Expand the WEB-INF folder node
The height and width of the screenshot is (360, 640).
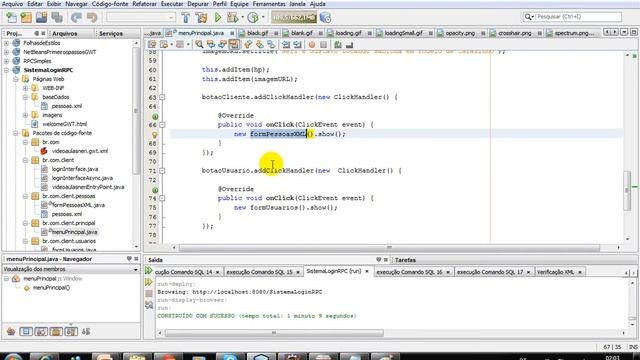tap(25, 88)
